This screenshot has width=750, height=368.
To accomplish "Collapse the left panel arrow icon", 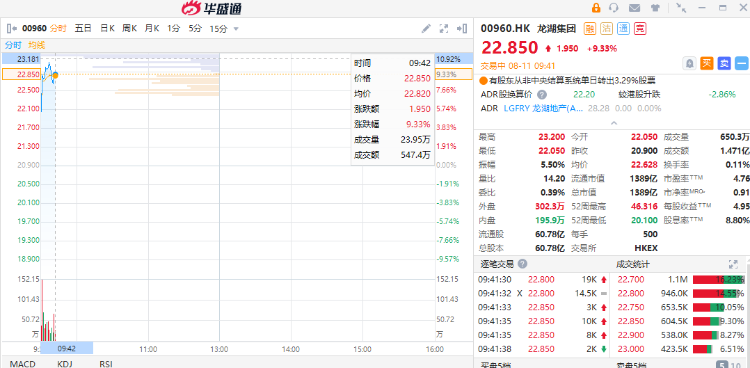I will pos(12,29).
